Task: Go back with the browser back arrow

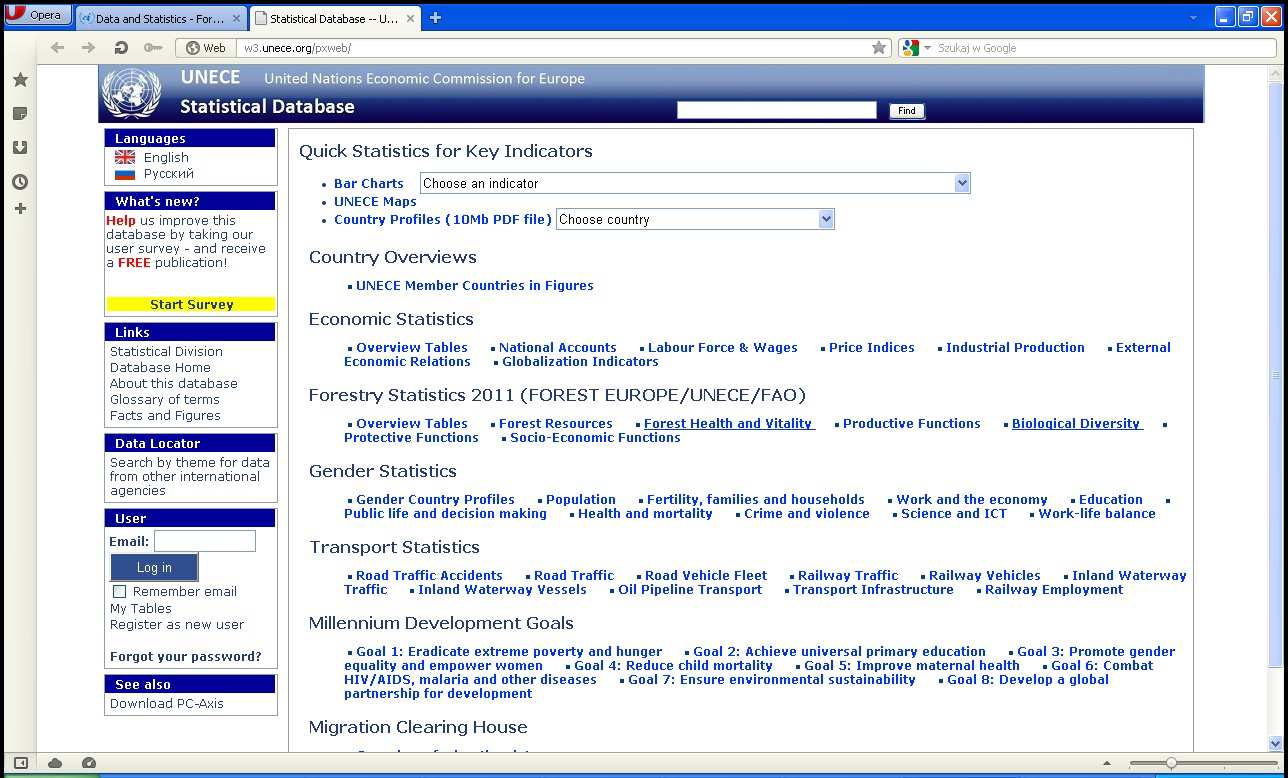Action: (x=57, y=48)
